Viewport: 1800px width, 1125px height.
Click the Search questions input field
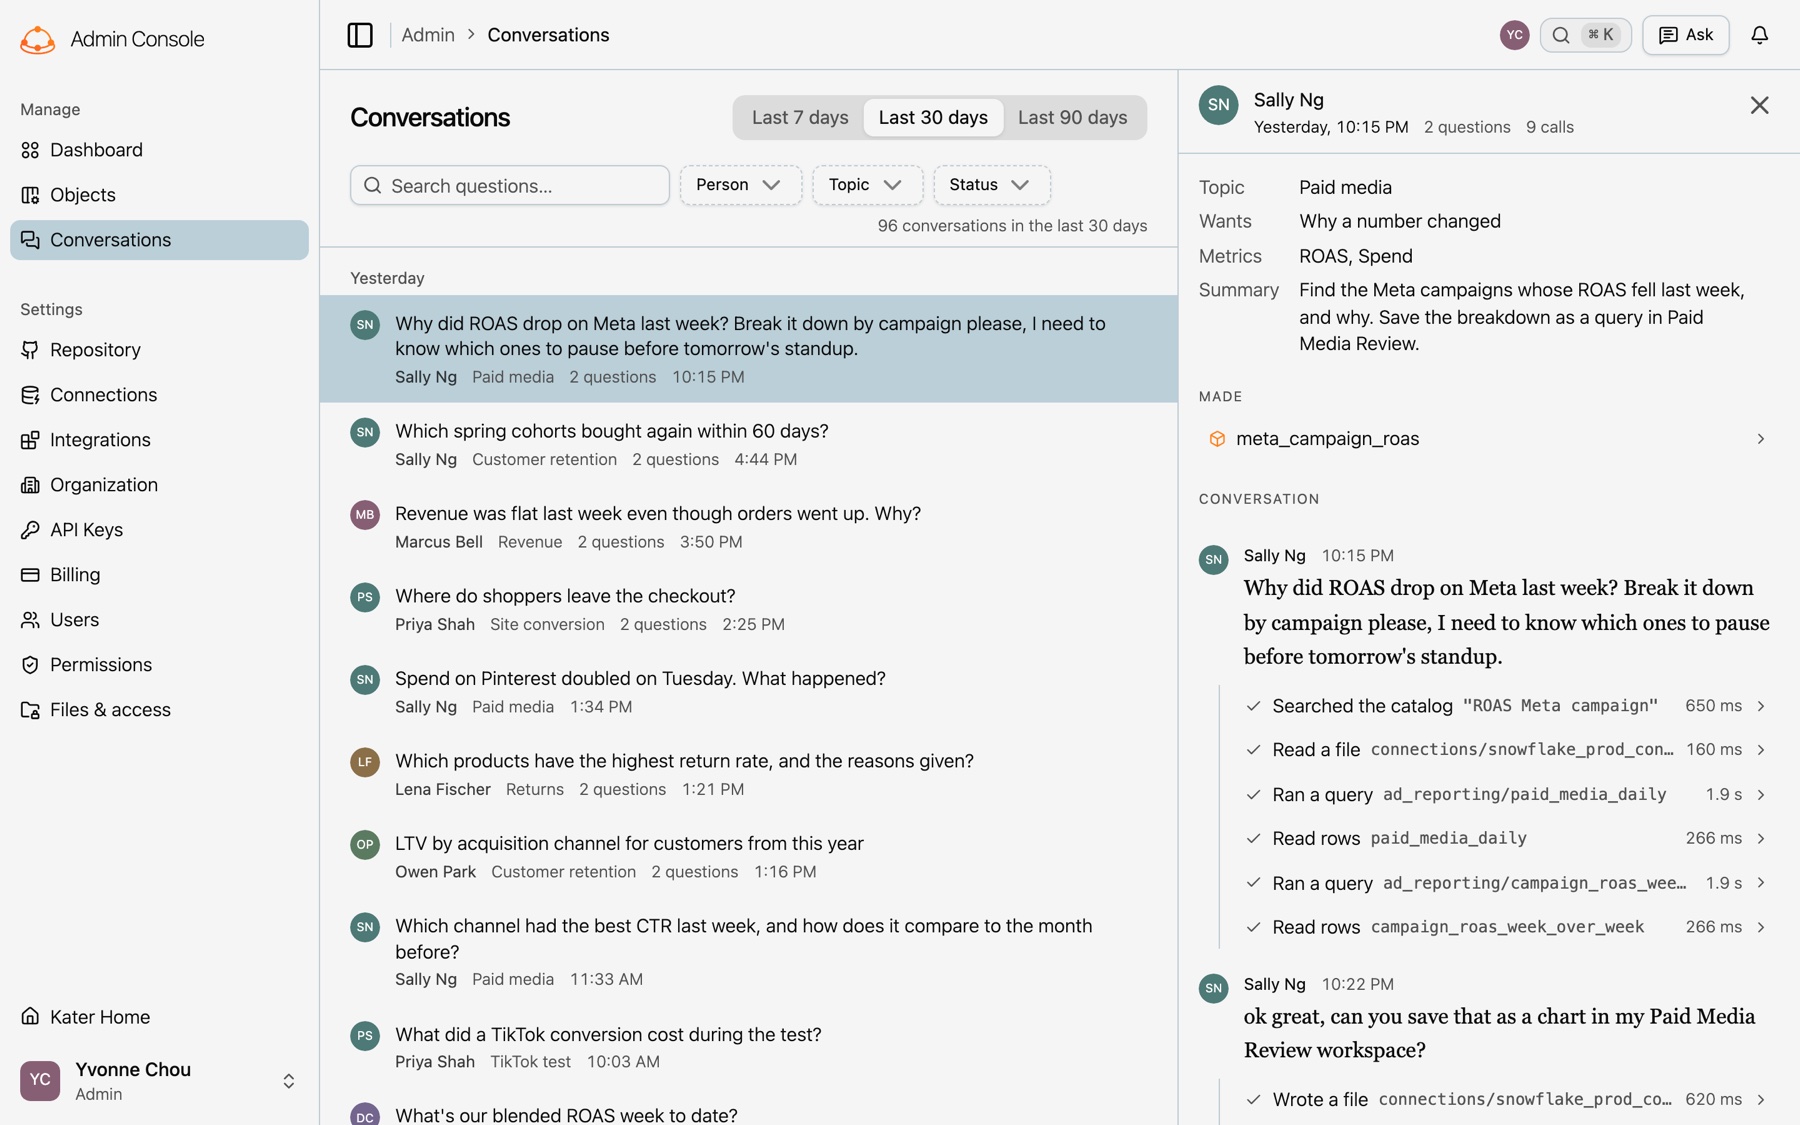[x=509, y=185]
